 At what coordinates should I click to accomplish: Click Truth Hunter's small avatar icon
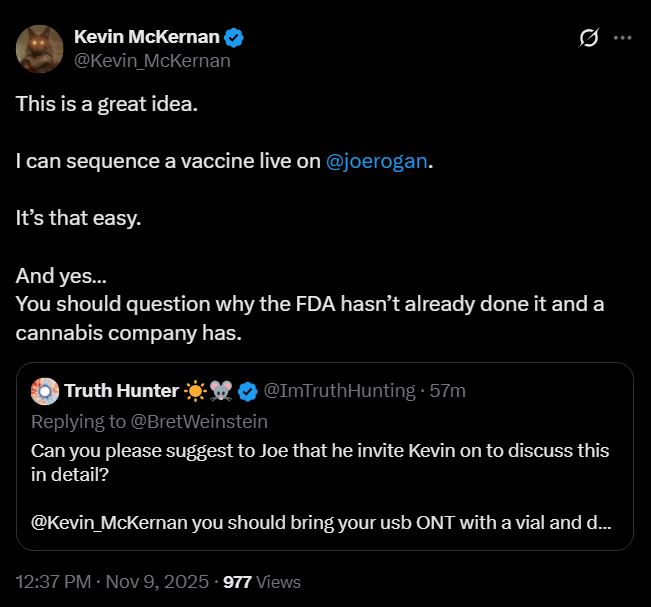point(44,390)
